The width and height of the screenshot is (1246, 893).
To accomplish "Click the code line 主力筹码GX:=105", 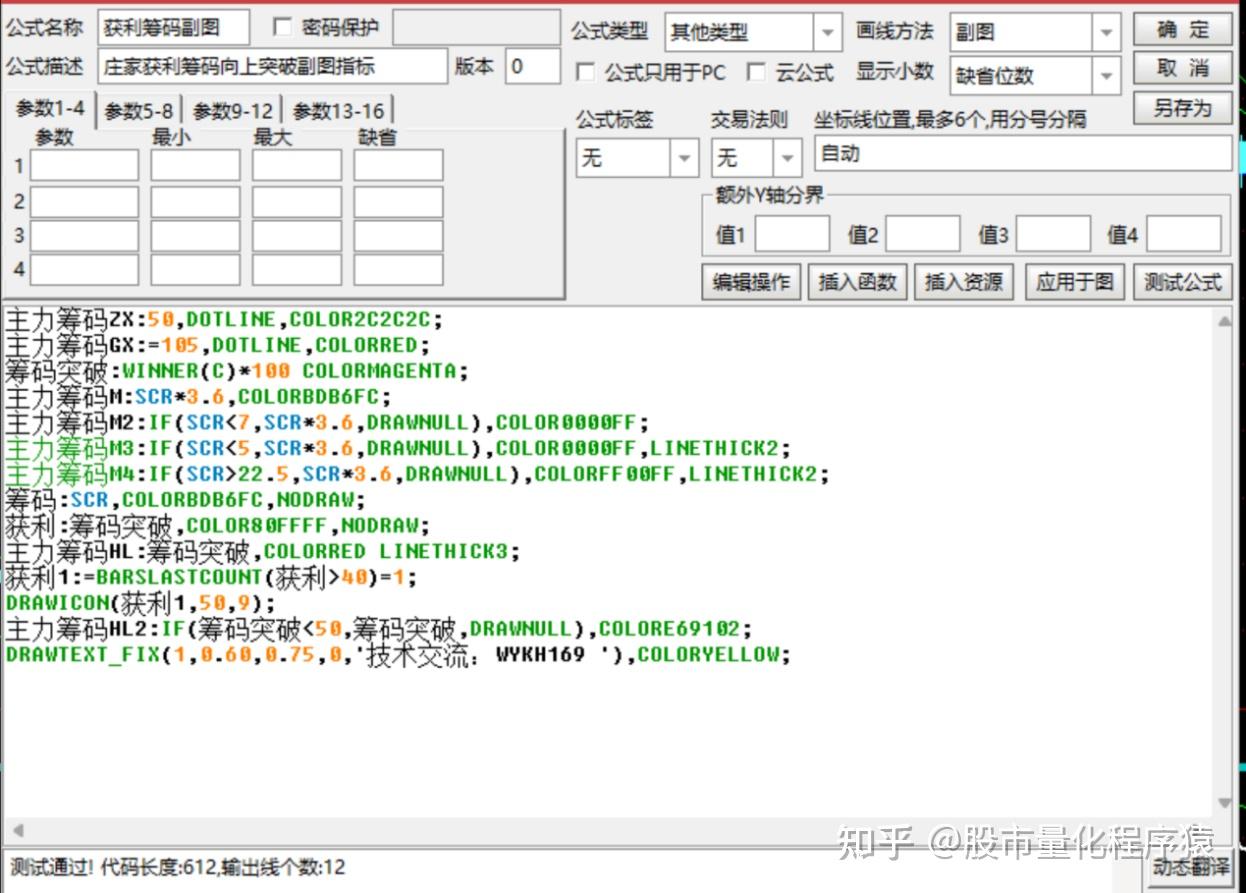I will pos(217,346).
